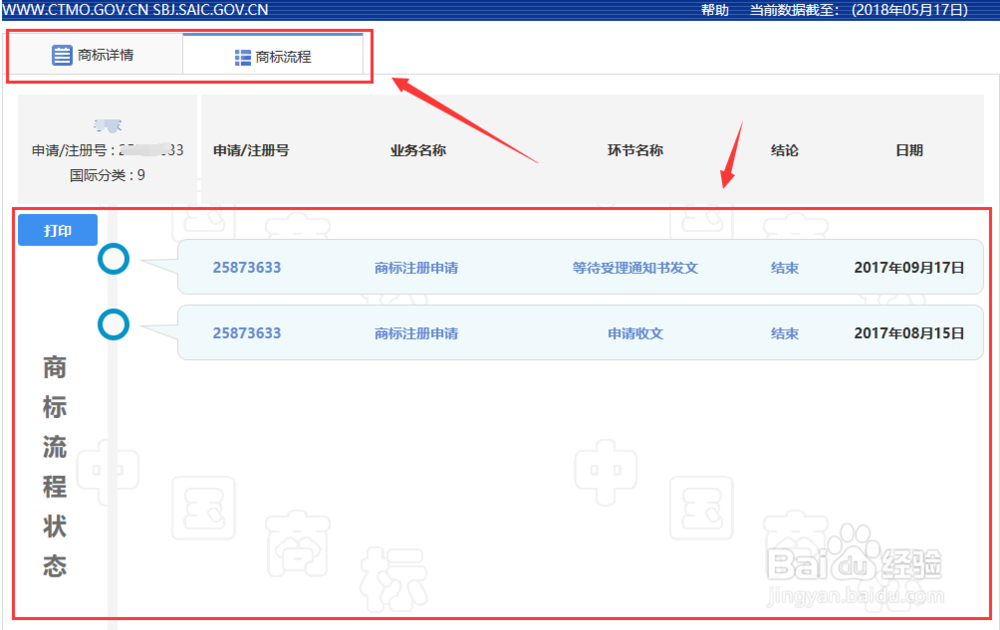Click the 国际分类:9 info text
Viewport: 1000px width, 630px height.
tap(106, 172)
